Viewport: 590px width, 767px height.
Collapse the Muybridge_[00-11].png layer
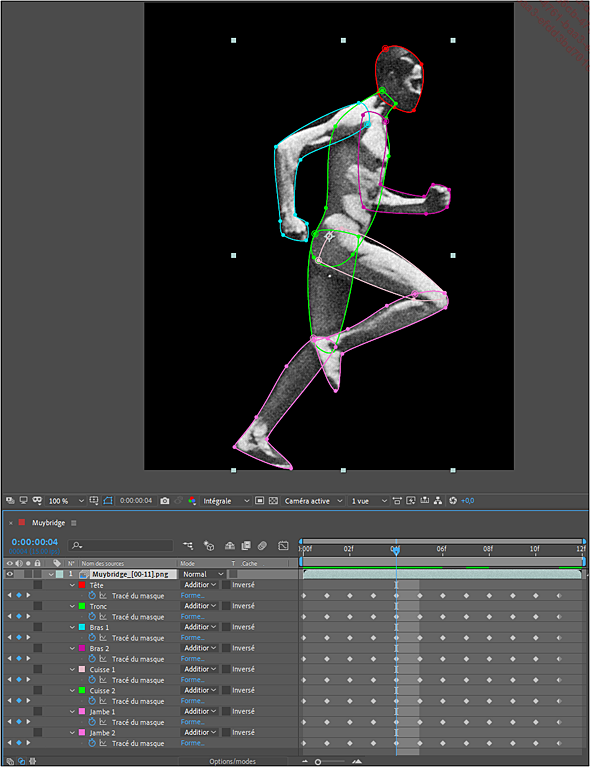[x=51, y=575]
